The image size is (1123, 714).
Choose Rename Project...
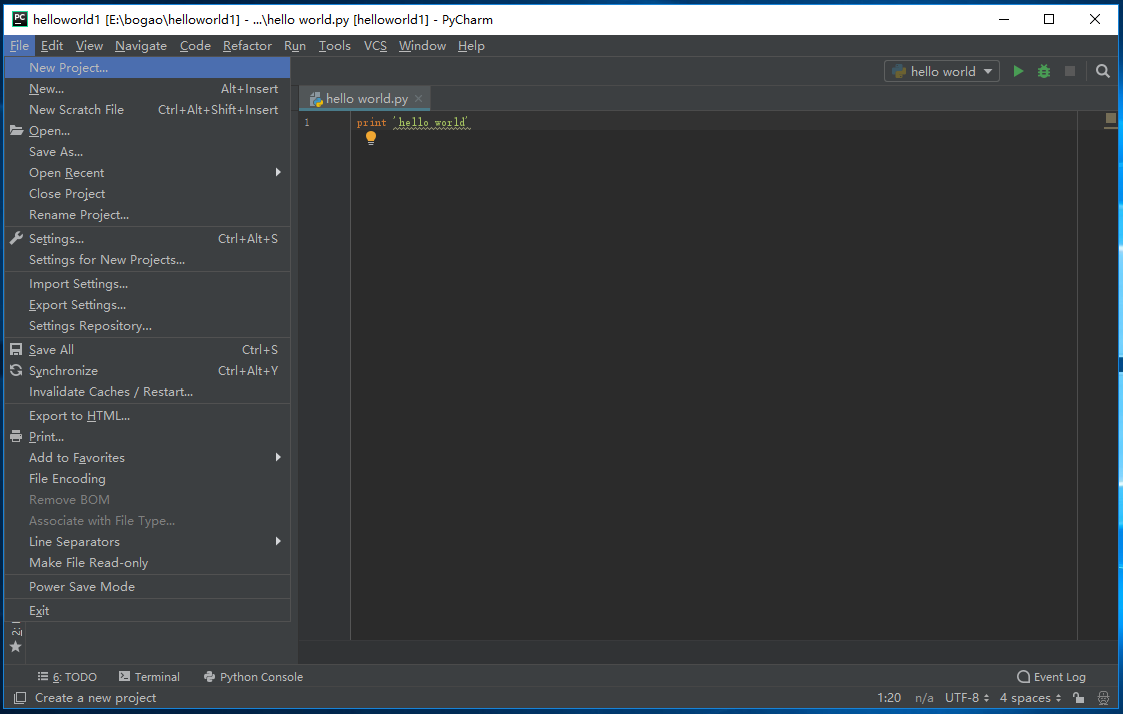148,215
